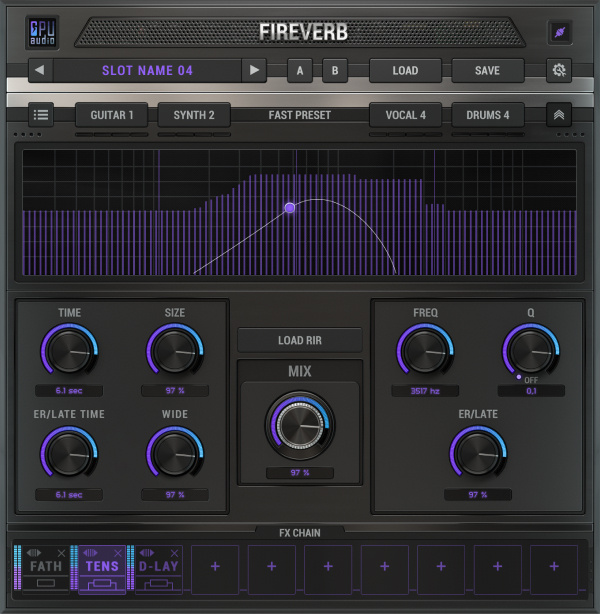Click the FAST PRESET label
This screenshot has height=614, width=600.
pos(300,115)
